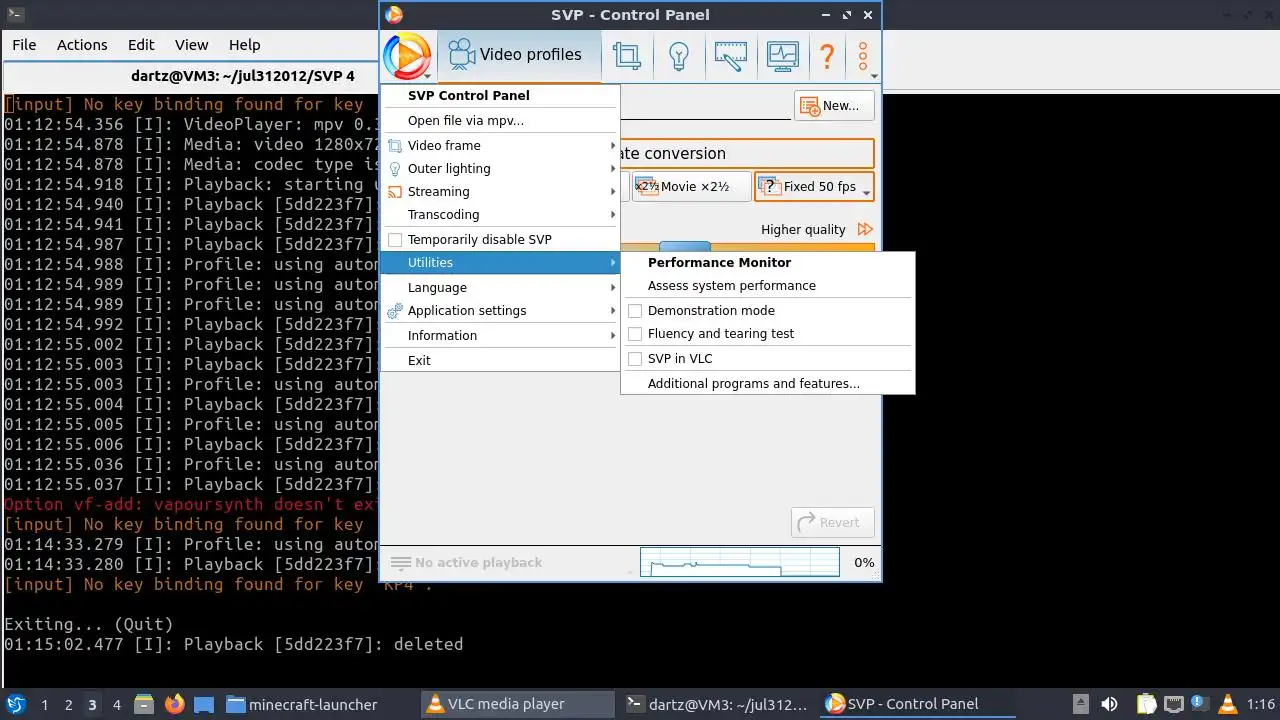Open the SVP main menu logo button
Image resolution: width=1280 pixels, height=720 pixels.
coord(408,55)
